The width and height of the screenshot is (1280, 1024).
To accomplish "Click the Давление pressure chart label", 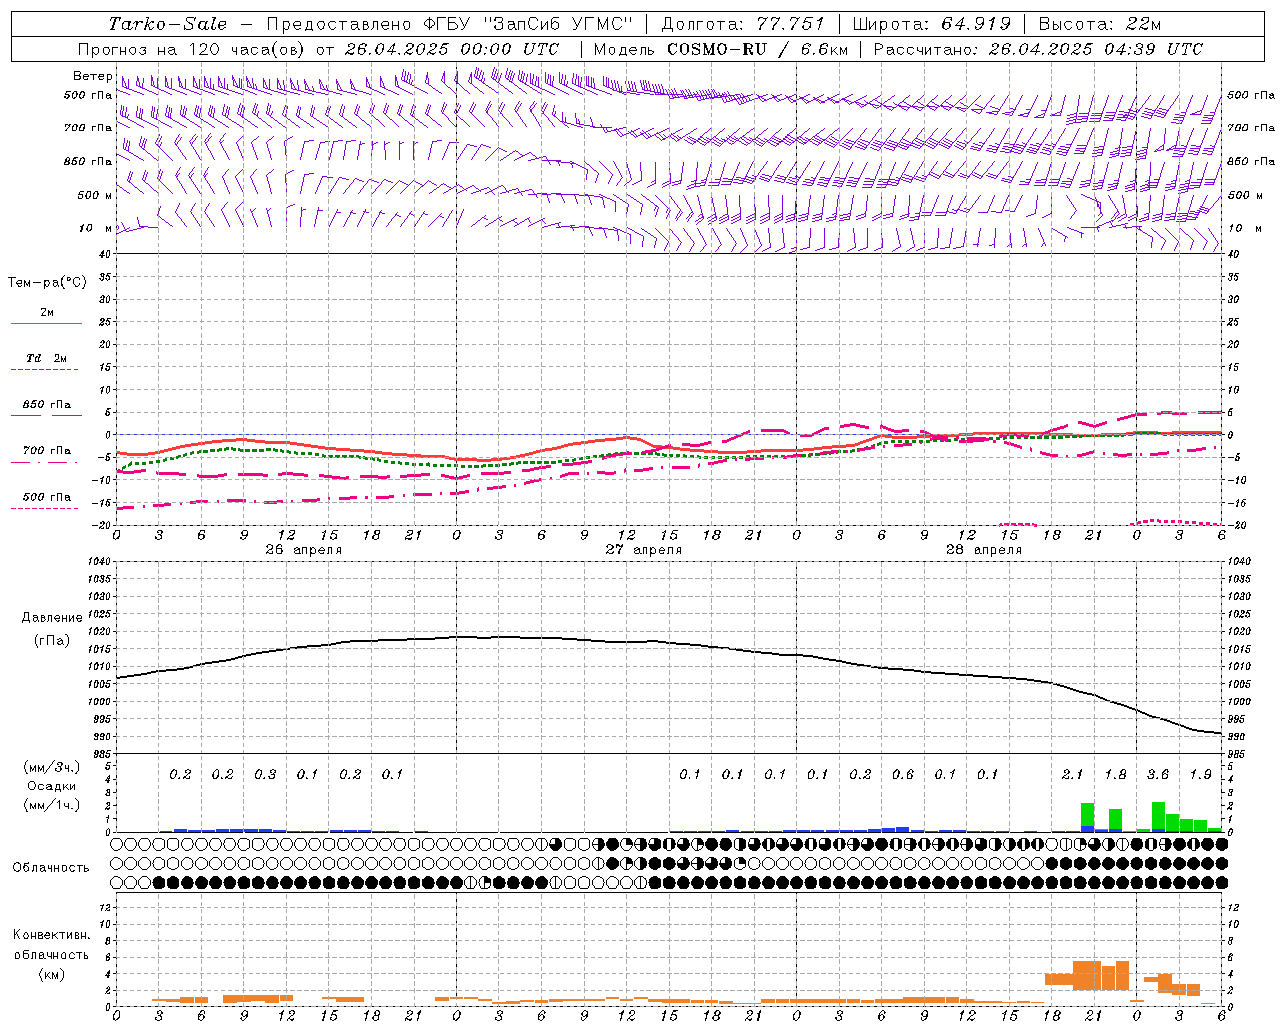I will pyautogui.click(x=52, y=618).
